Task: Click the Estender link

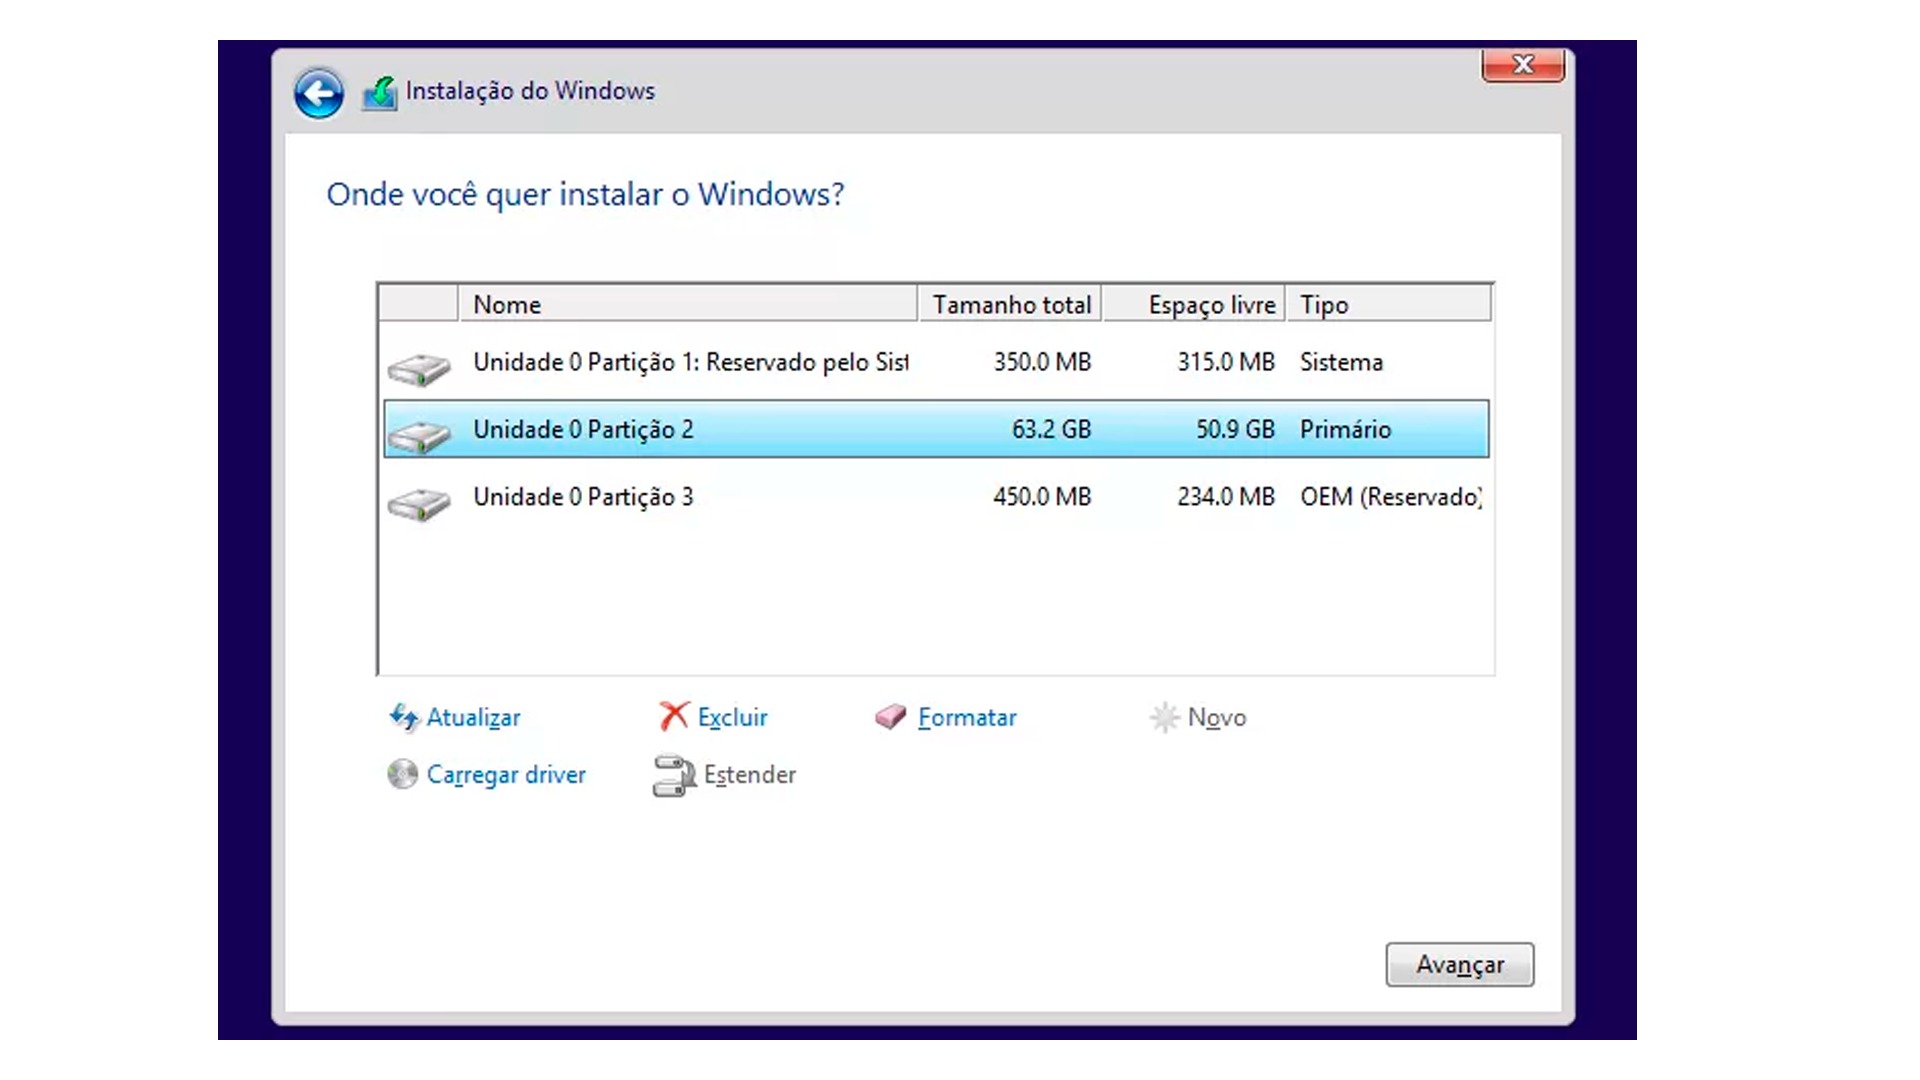Action: [750, 775]
